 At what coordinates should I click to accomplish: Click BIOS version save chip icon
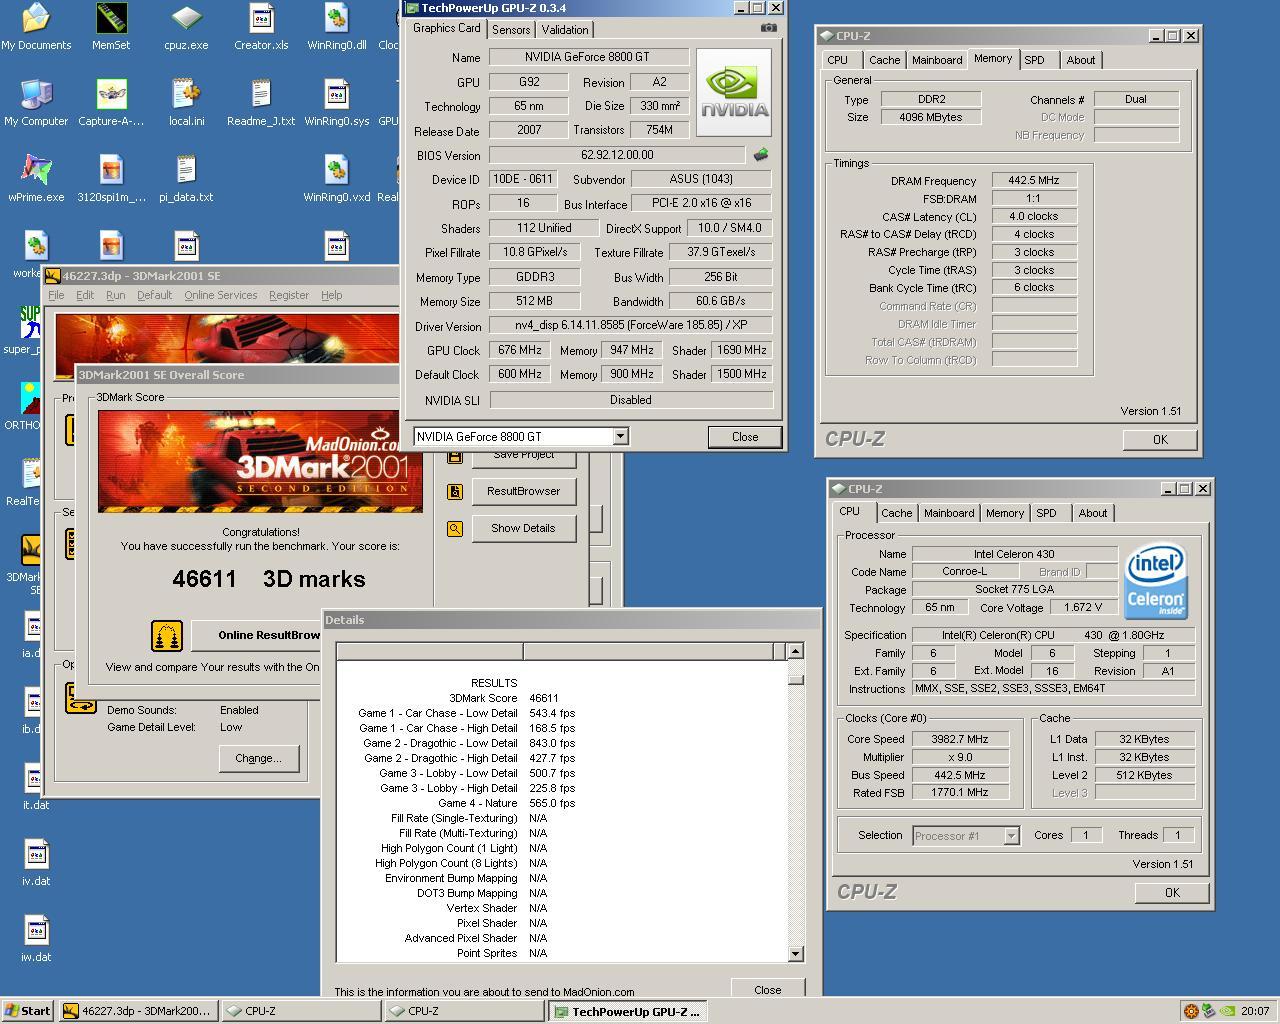[761, 155]
